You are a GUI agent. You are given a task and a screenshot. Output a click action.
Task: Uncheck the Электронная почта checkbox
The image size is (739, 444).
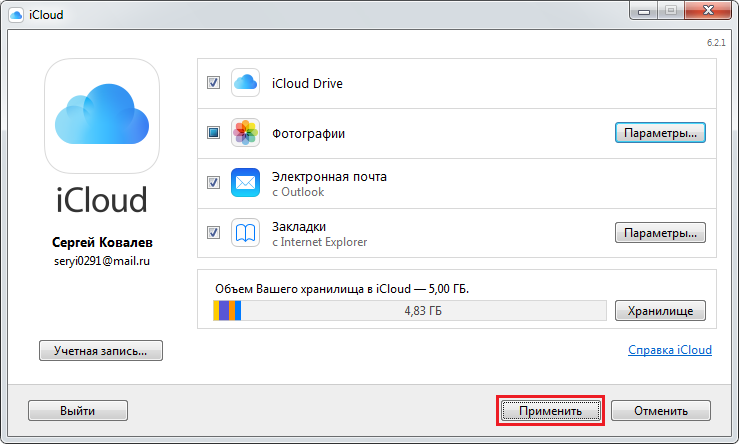pyautogui.click(x=213, y=182)
